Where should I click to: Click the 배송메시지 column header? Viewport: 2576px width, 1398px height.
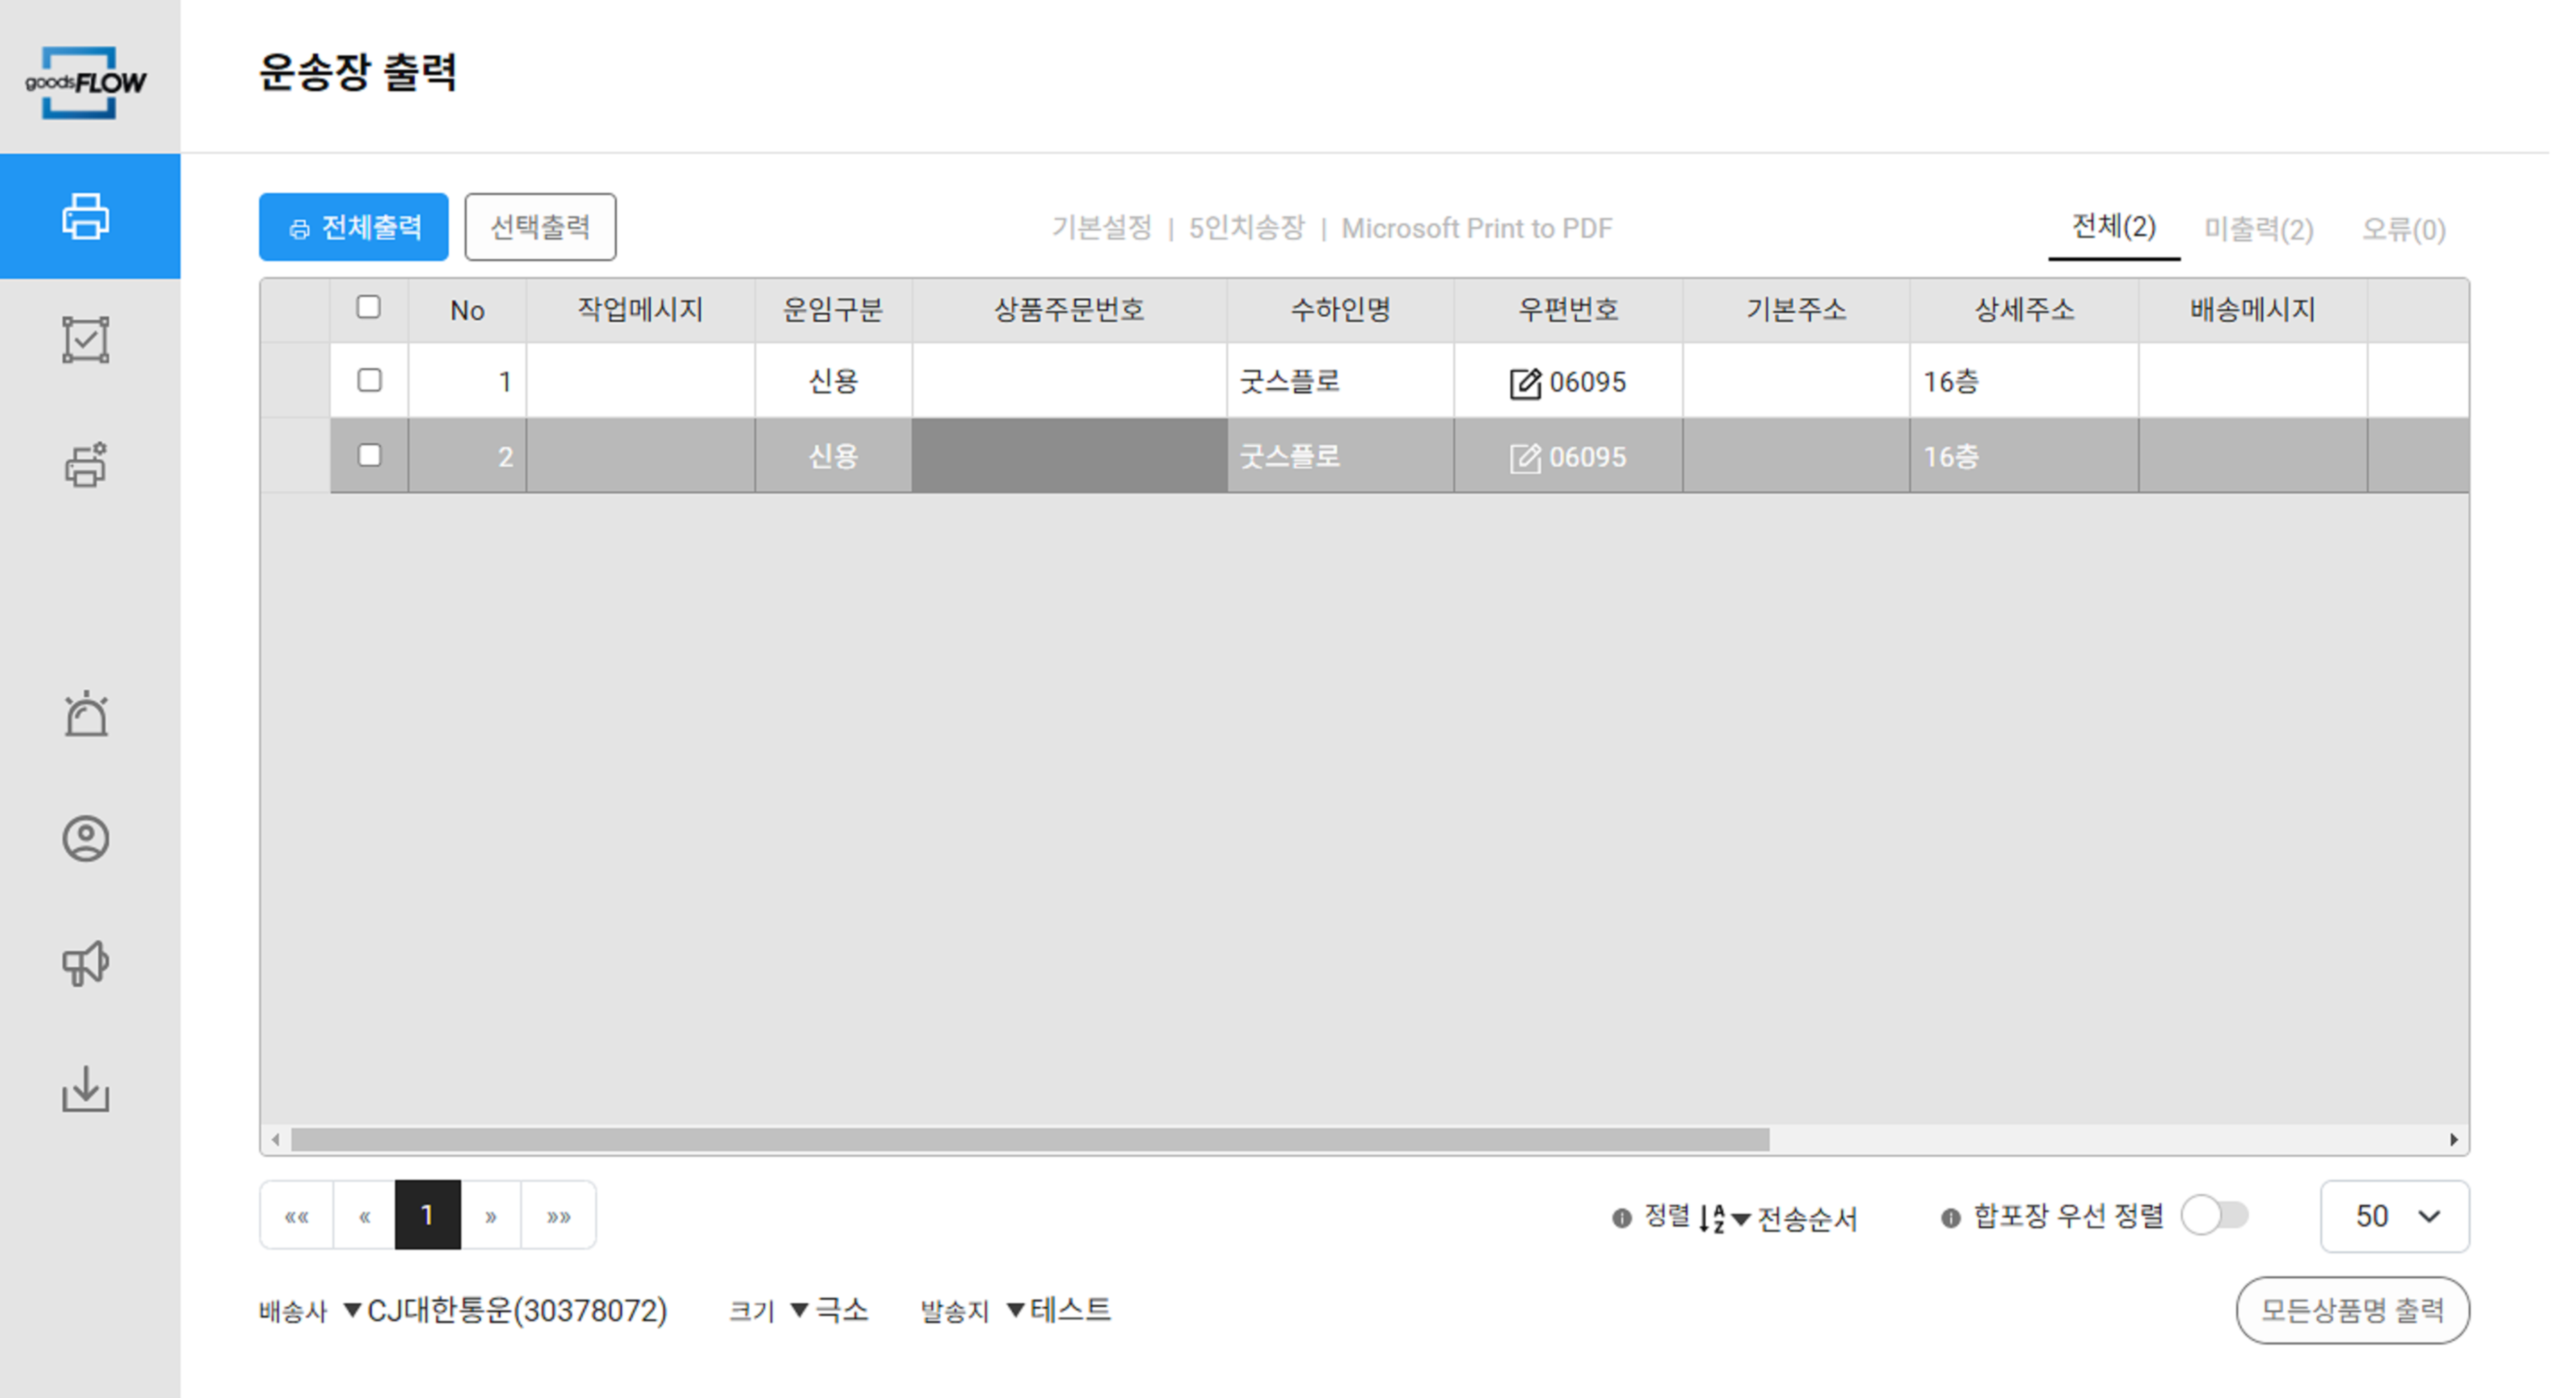(x=2253, y=310)
